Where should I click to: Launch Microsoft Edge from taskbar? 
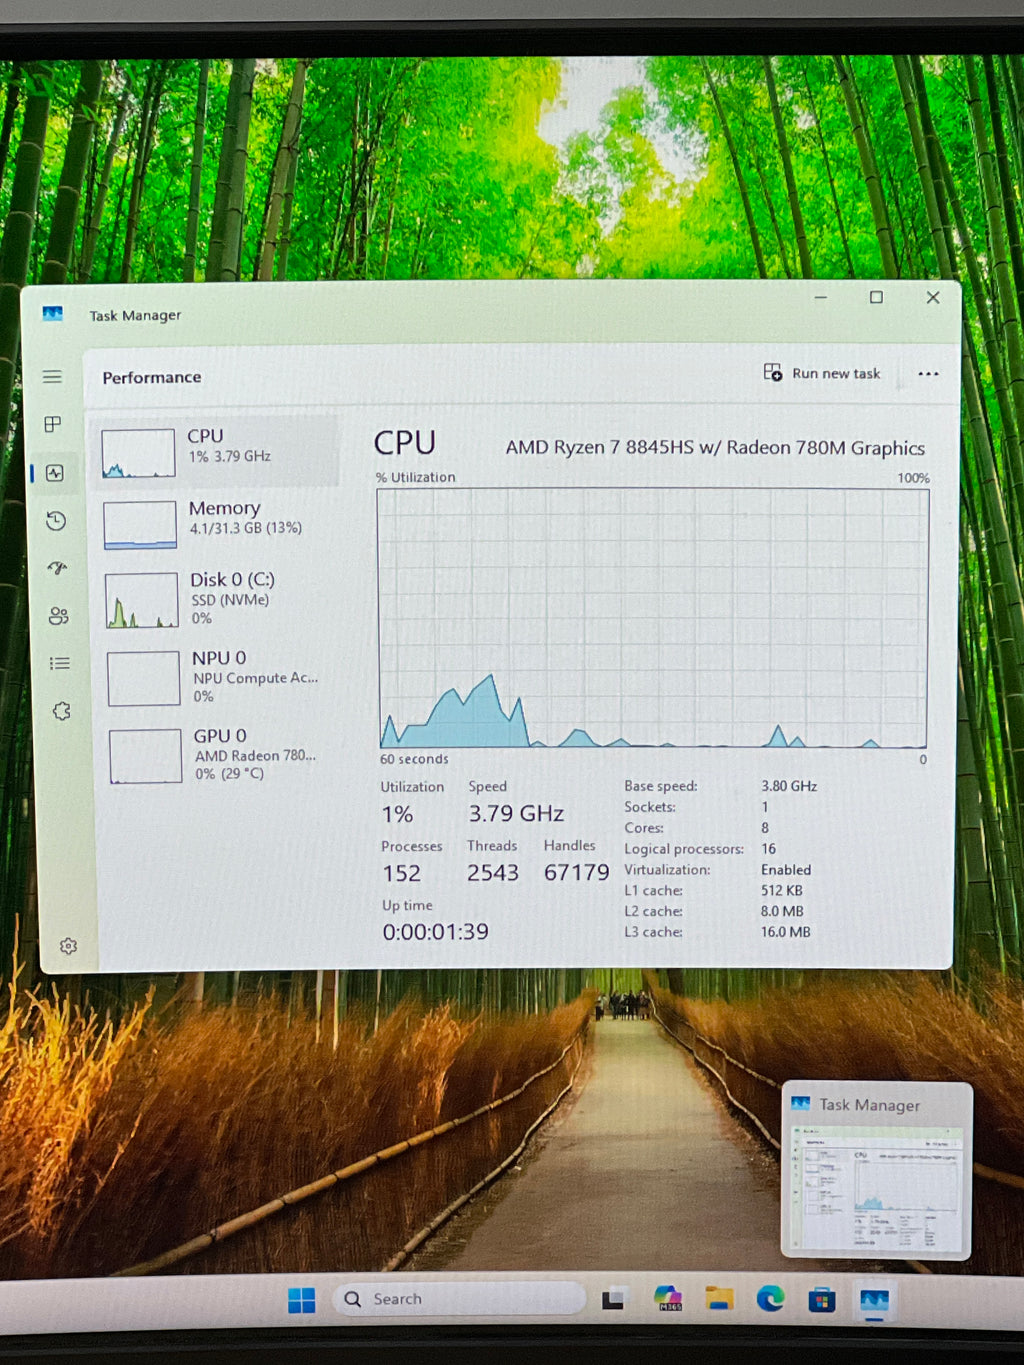[770, 1299]
